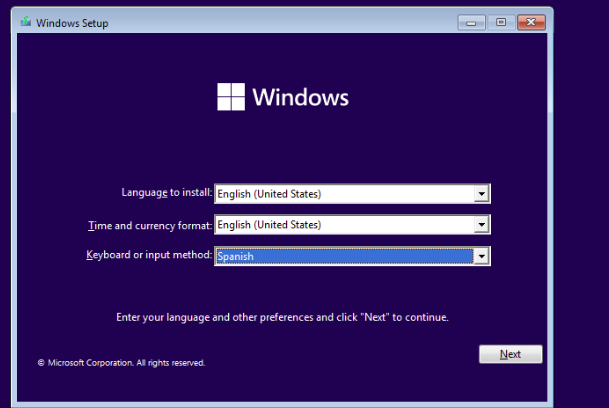Maximize the Windows Setup window

point(501,23)
